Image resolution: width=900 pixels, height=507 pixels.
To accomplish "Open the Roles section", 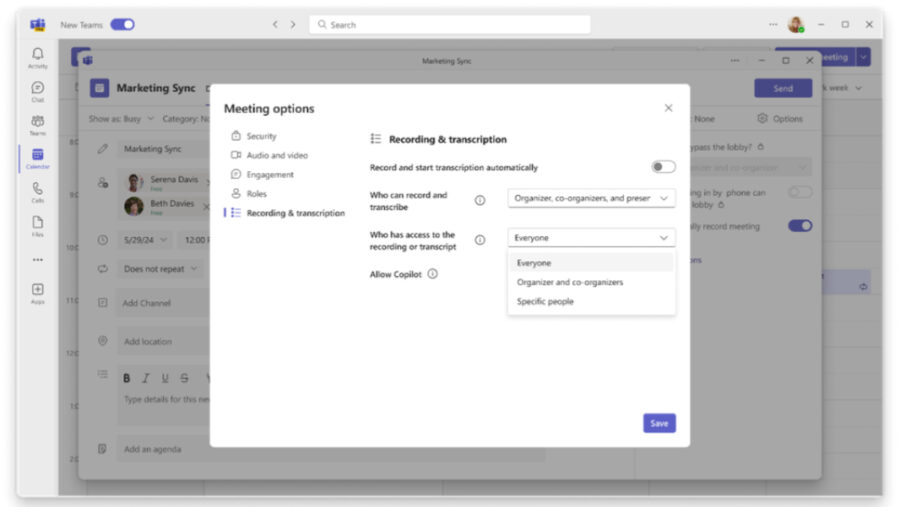I will tap(249, 193).
